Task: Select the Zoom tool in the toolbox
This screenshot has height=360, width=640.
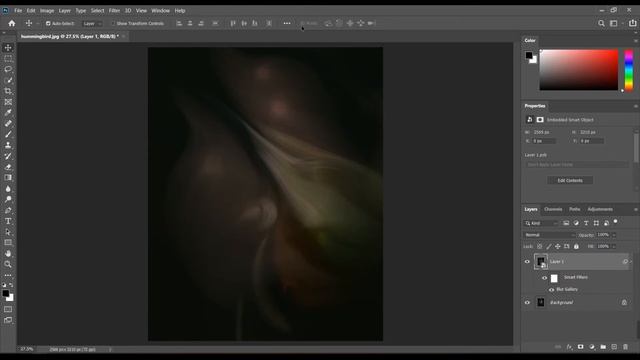Action: click(8, 264)
